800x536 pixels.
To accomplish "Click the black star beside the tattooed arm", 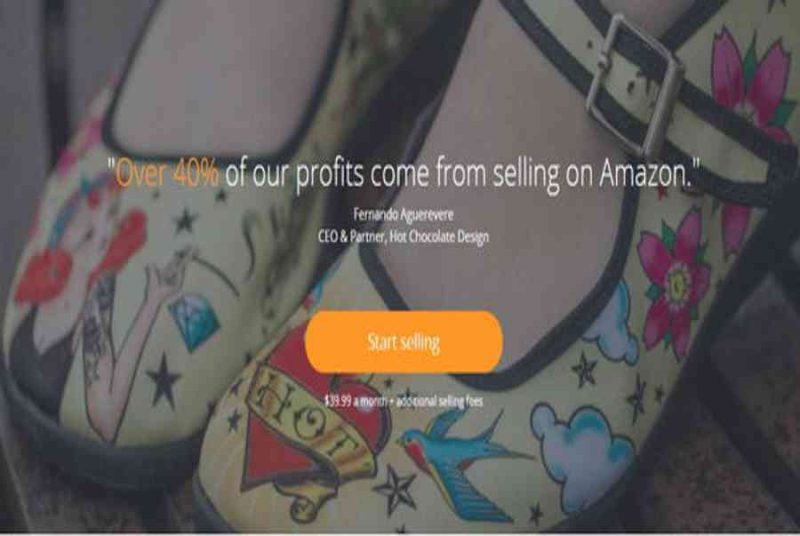I will 163,380.
